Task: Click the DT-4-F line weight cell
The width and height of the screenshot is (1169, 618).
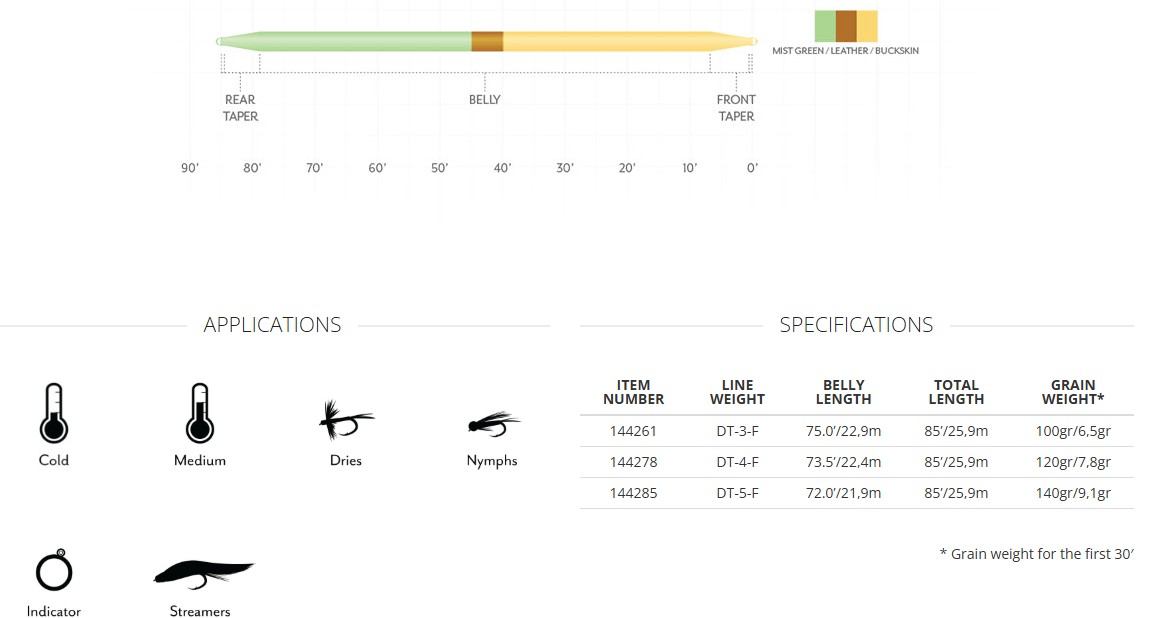Action: 737,462
